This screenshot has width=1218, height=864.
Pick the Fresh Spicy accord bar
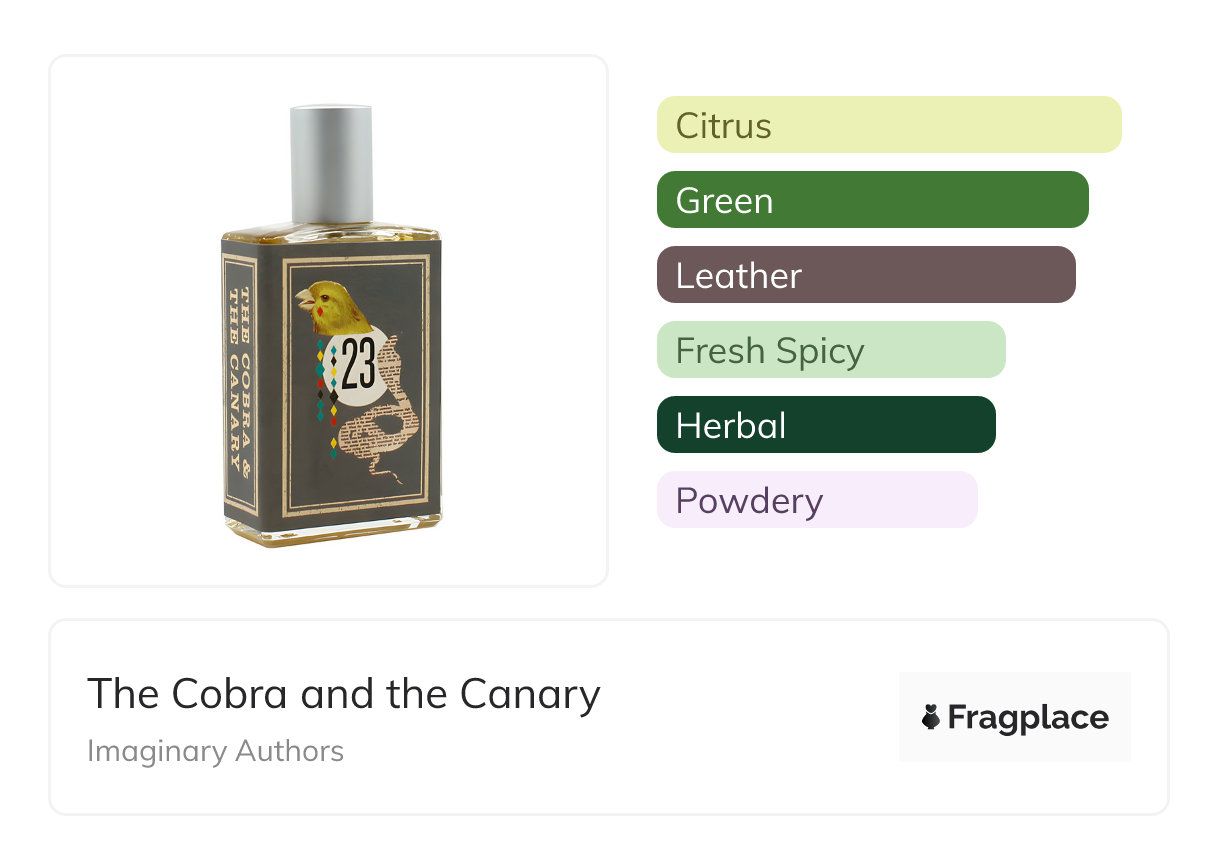(831, 350)
